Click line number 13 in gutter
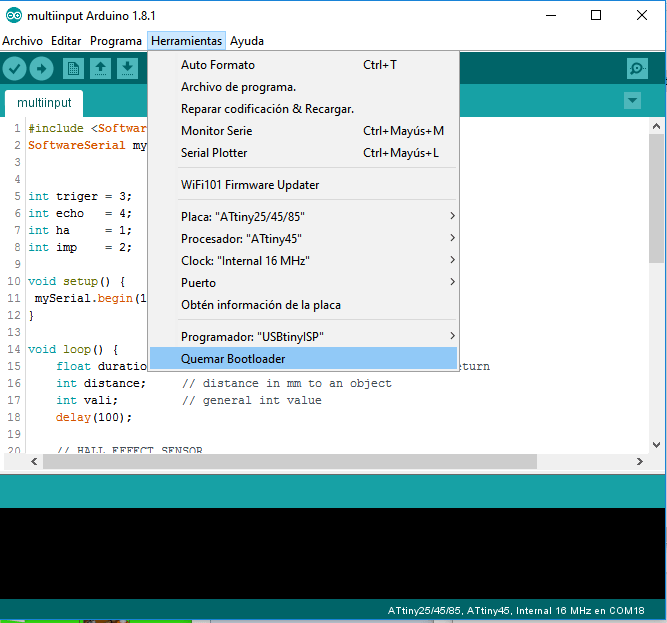The image size is (667, 623). [14, 333]
